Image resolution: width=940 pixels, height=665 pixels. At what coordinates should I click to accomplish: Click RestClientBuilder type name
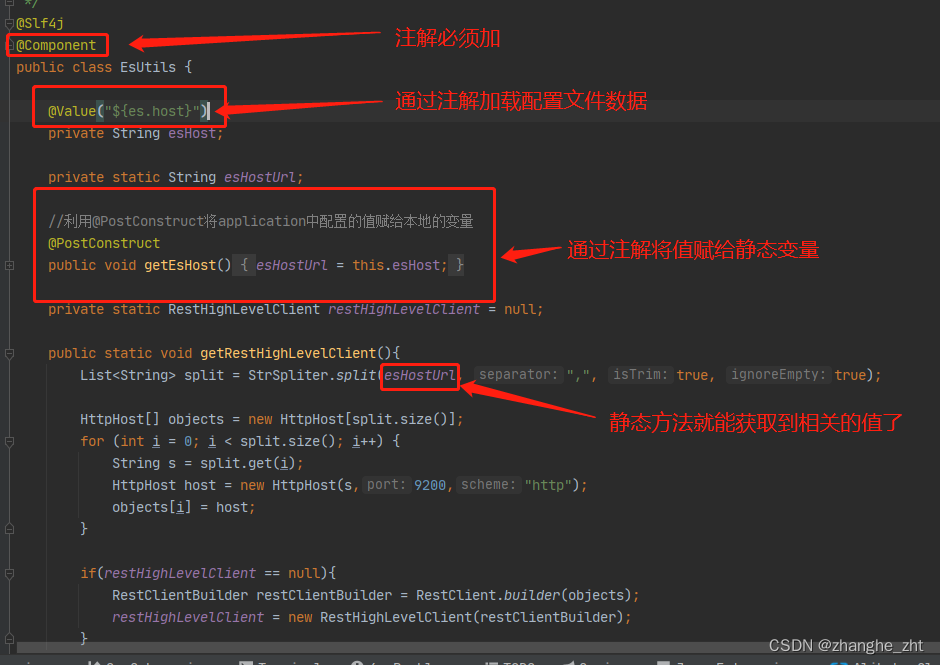[x=180, y=595]
